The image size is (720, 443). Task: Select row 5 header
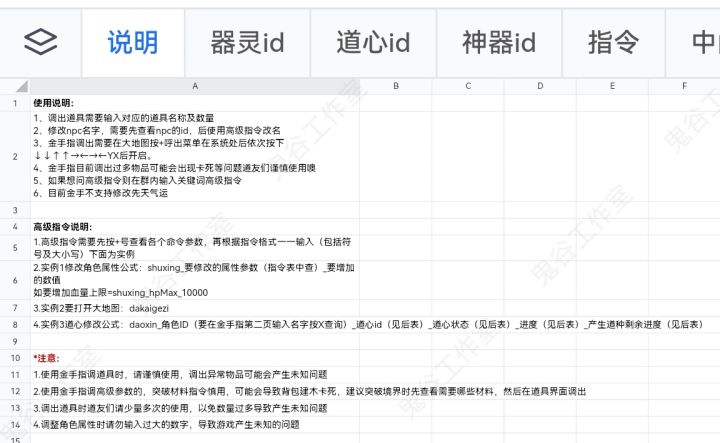click(x=15, y=248)
